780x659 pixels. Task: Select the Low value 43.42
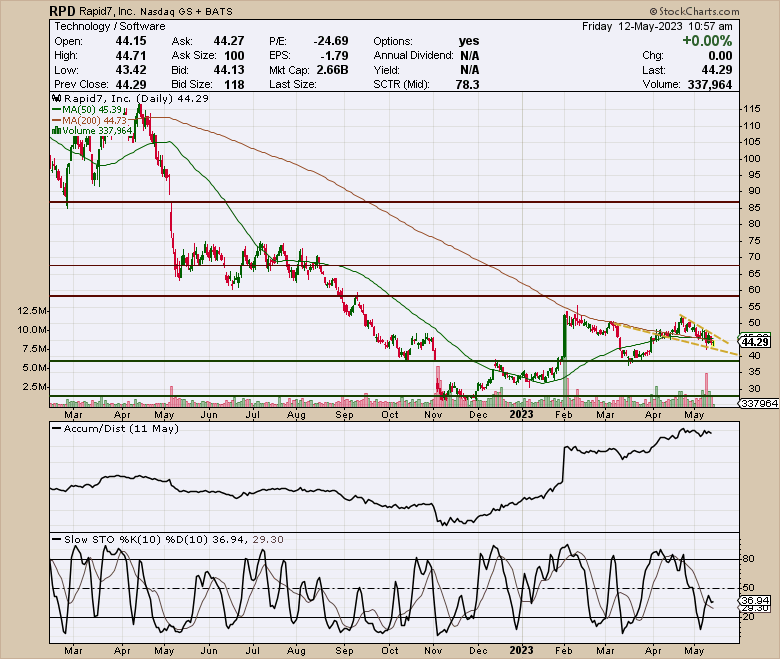click(x=131, y=70)
